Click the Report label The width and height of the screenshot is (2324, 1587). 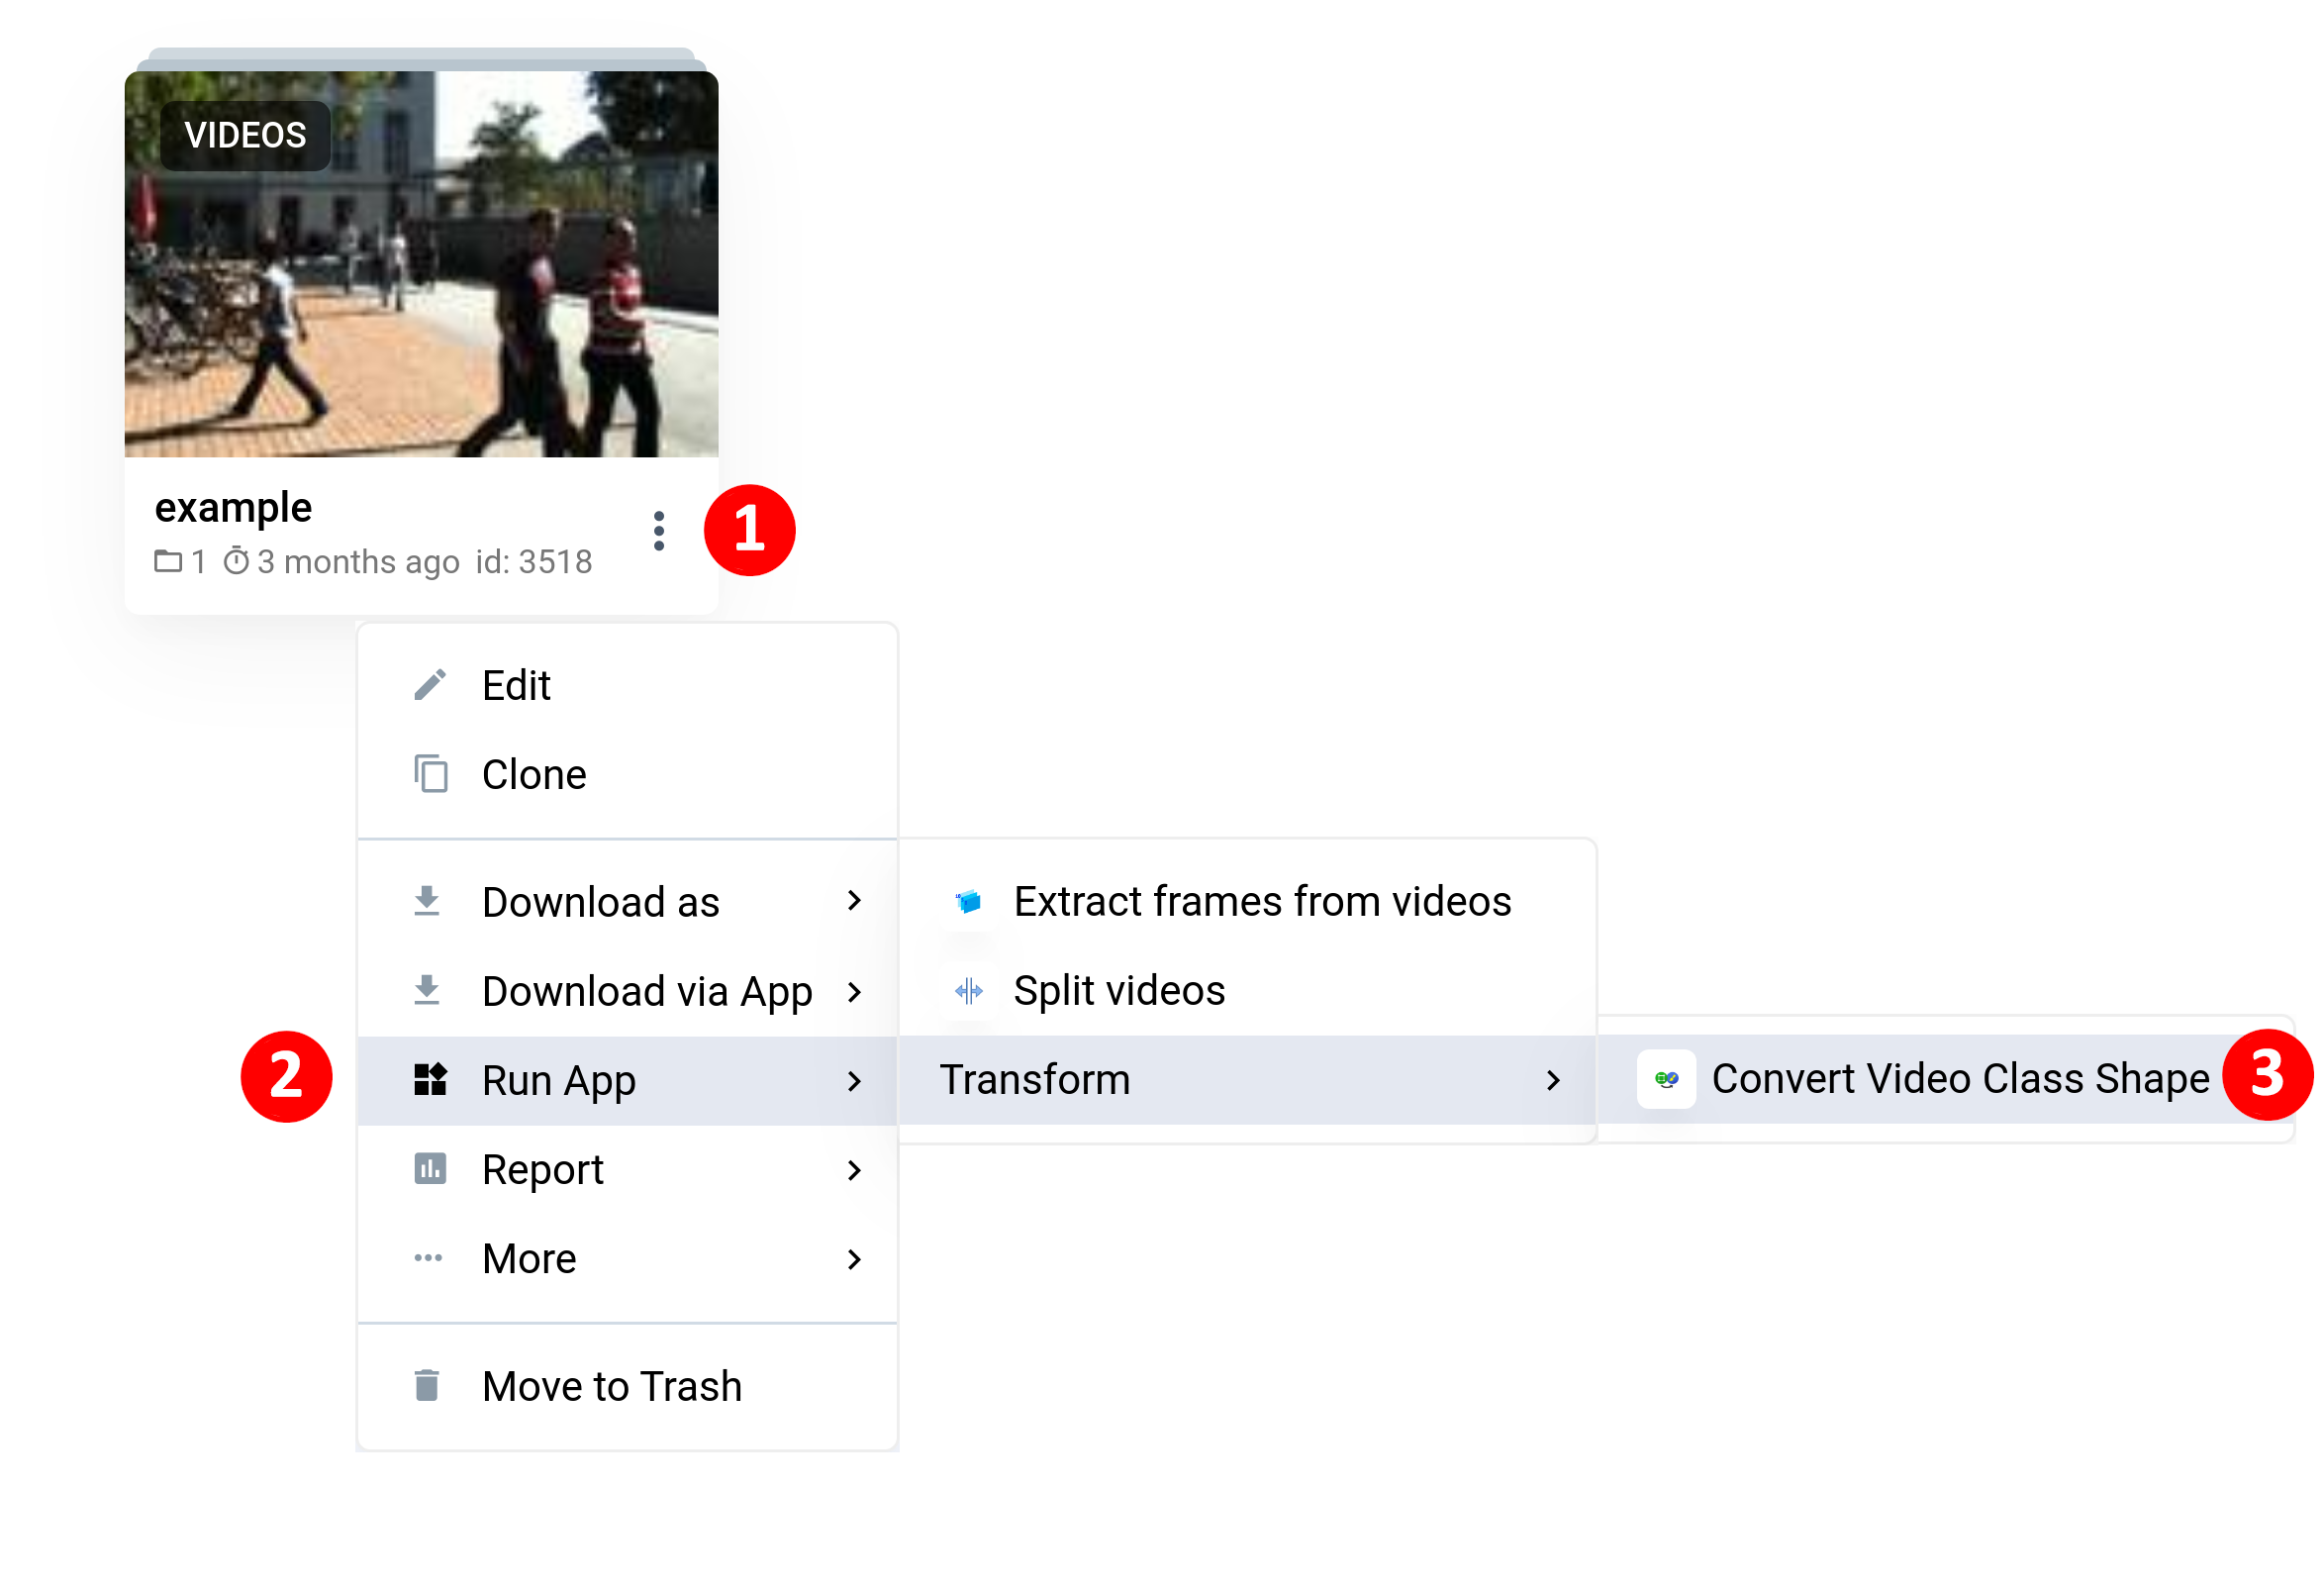[x=543, y=1170]
